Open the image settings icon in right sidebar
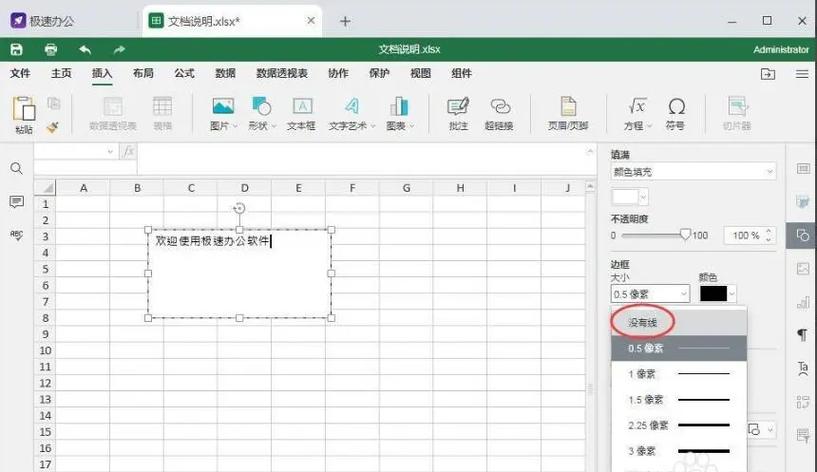 803,269
